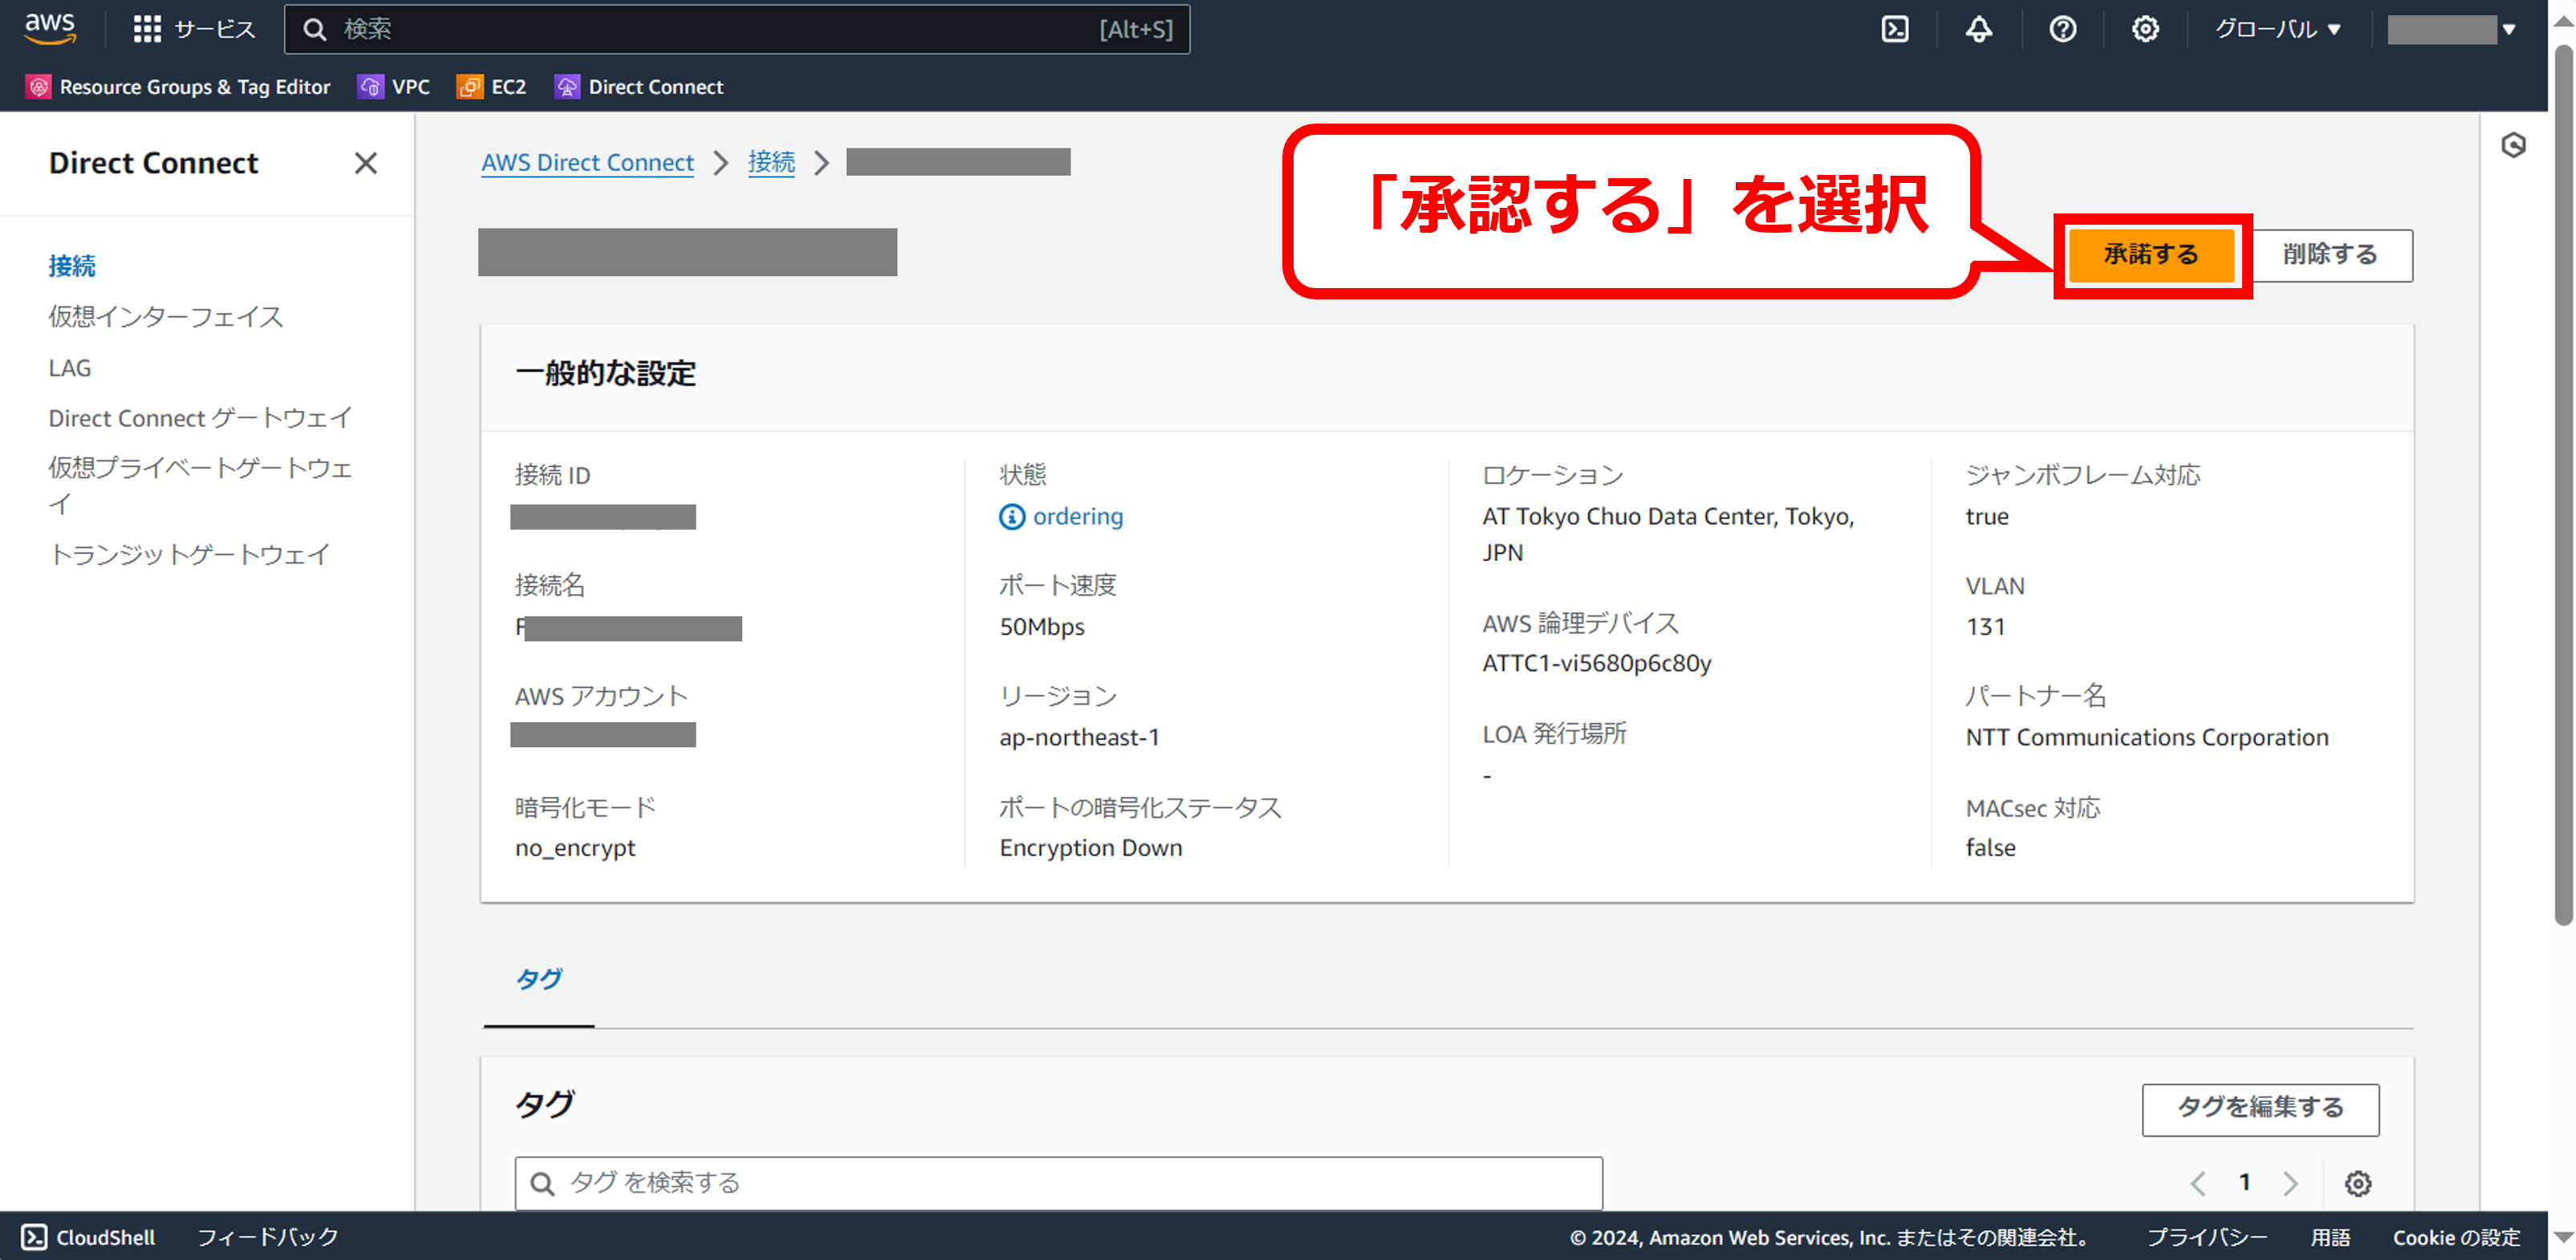
Task: Expand the account name dropdown
Action: pyautogui.click(x=2452, y=29)
